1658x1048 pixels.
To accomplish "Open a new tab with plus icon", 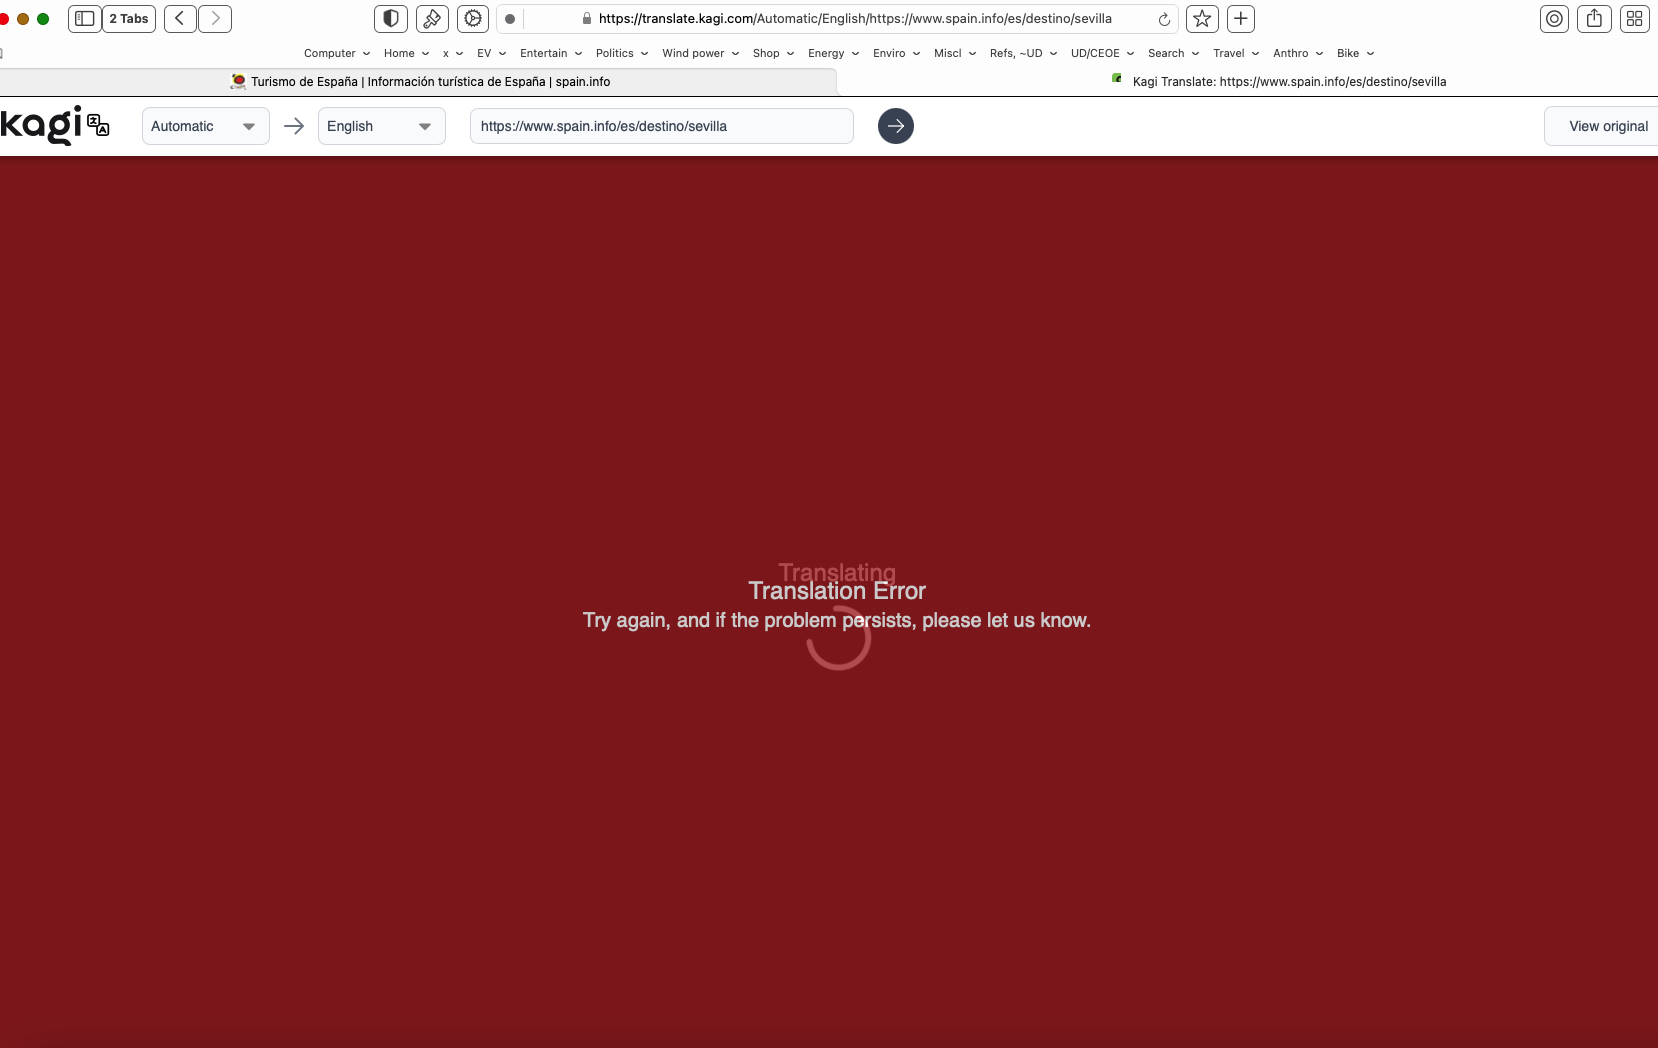I will (x=1240, y=19).
